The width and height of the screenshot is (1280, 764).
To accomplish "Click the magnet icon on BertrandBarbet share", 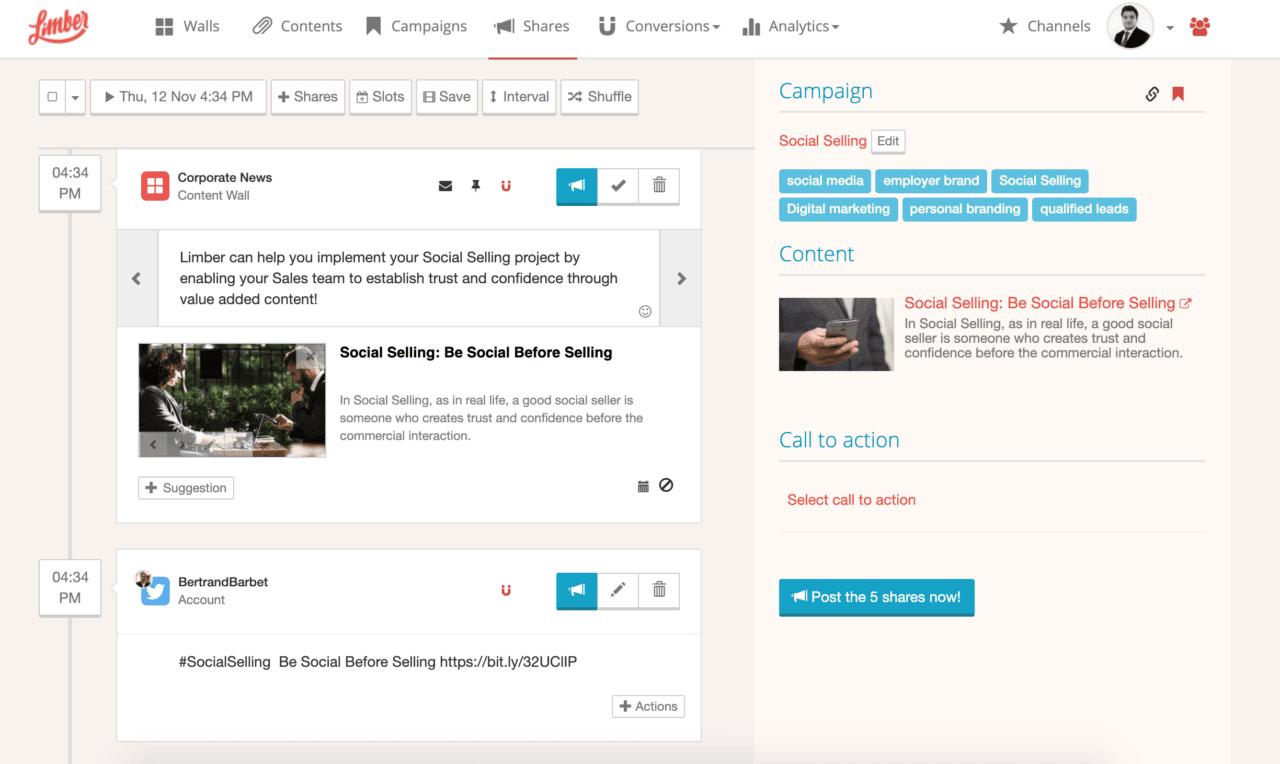I will (506, 590).
